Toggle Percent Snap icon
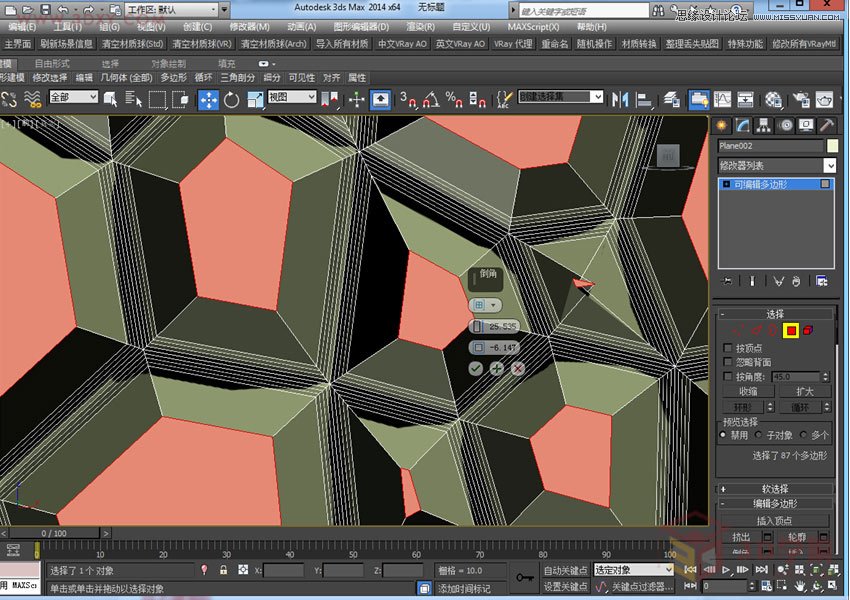850x600 pixels. [454, 100]
